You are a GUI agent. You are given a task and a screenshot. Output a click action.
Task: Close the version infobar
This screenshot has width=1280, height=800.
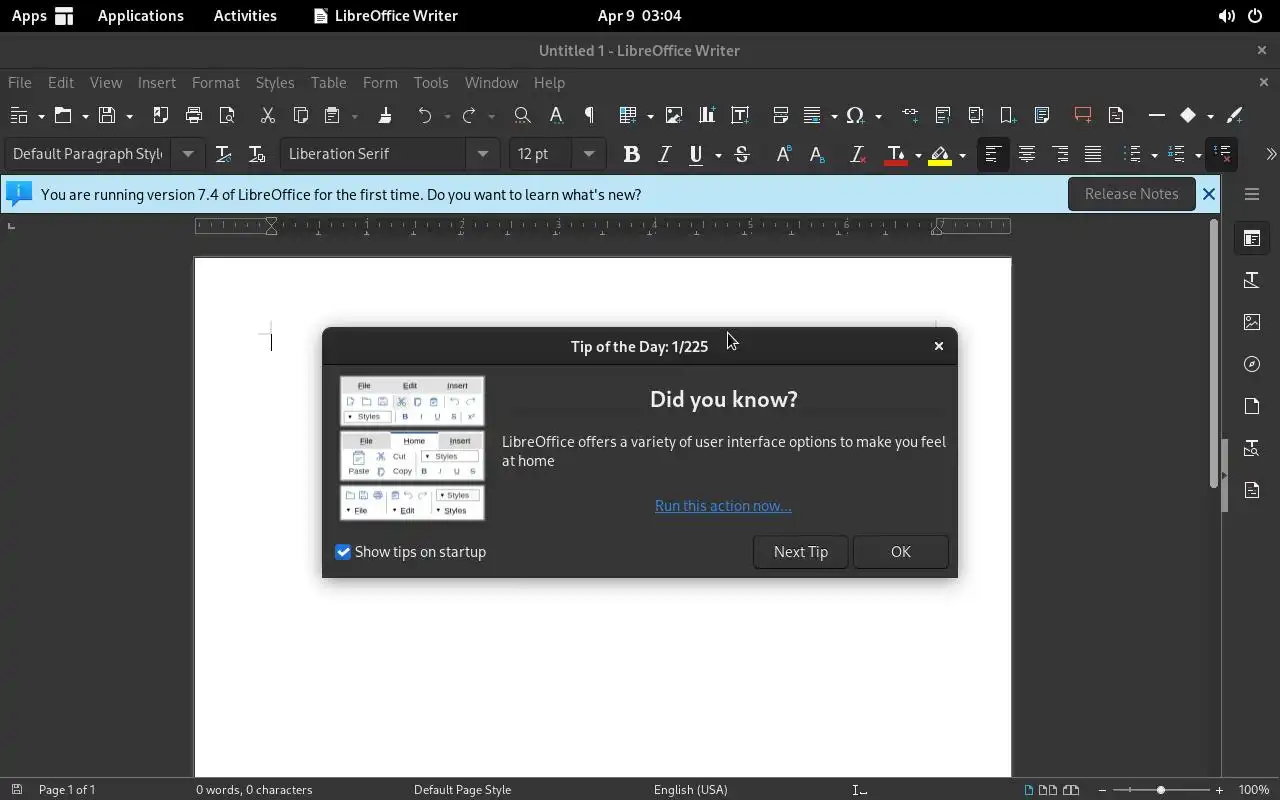coord(1209,194)
